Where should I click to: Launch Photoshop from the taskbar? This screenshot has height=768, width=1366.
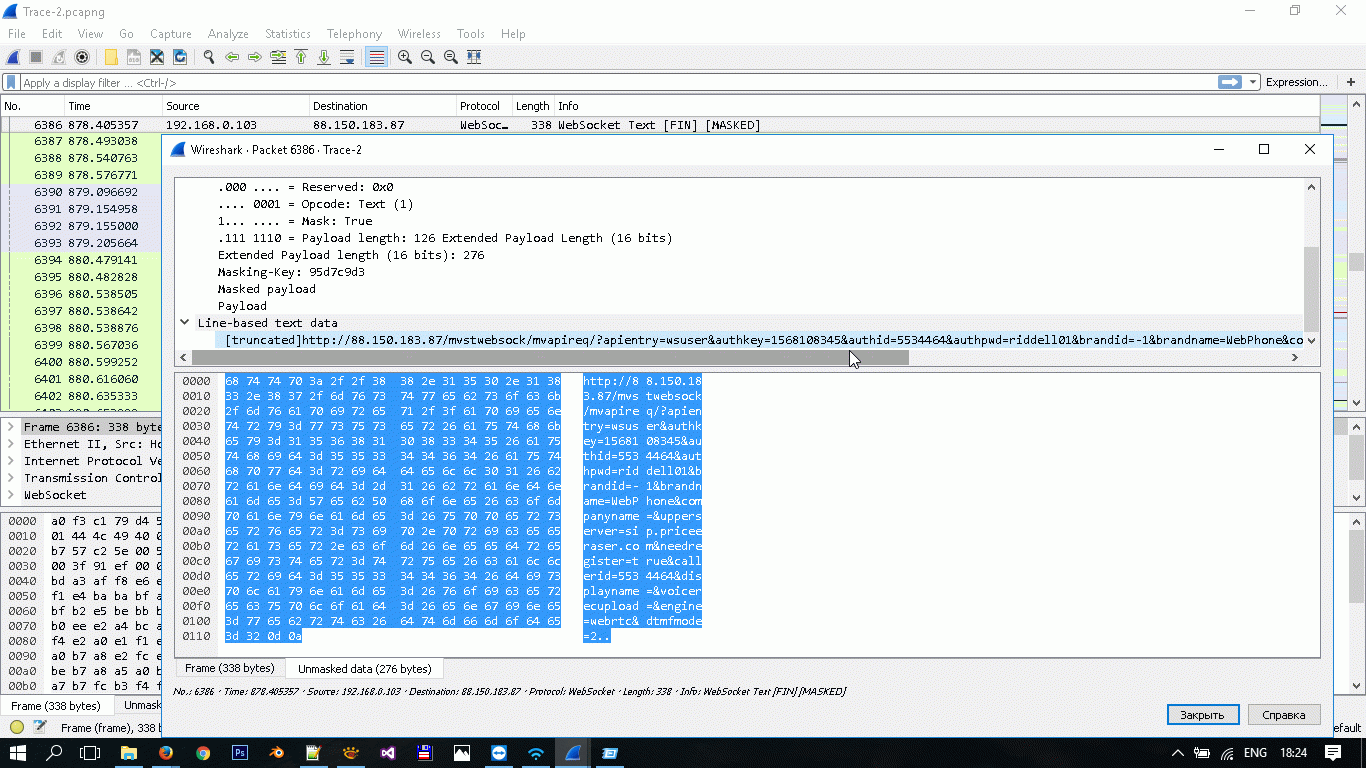point(239,753)
